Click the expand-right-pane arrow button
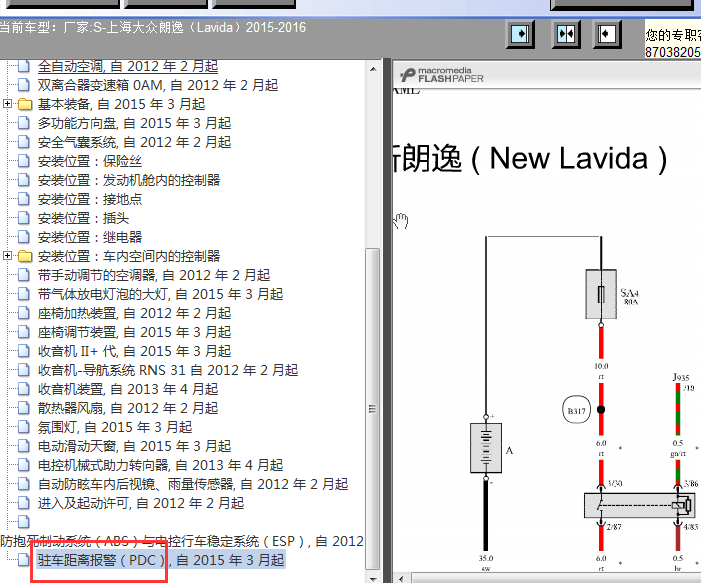The height and width of the screenshot is (583, 701). 520,34
